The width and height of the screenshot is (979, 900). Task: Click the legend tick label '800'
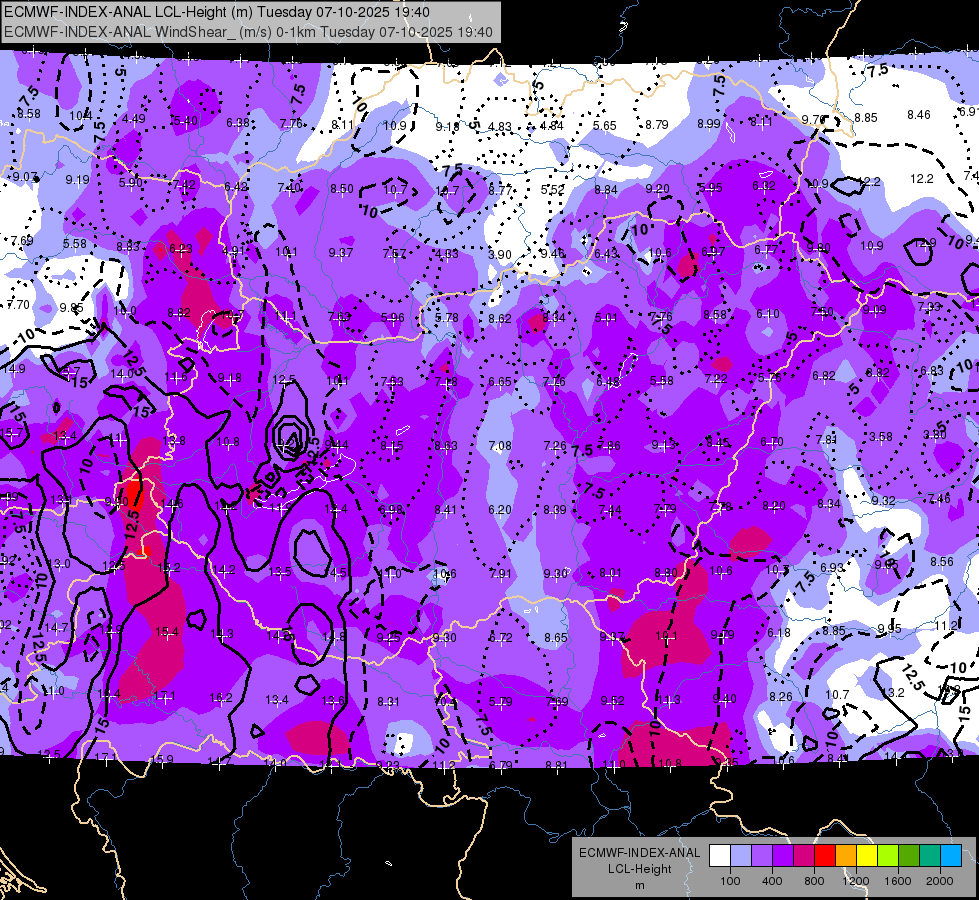click(814, 881)
